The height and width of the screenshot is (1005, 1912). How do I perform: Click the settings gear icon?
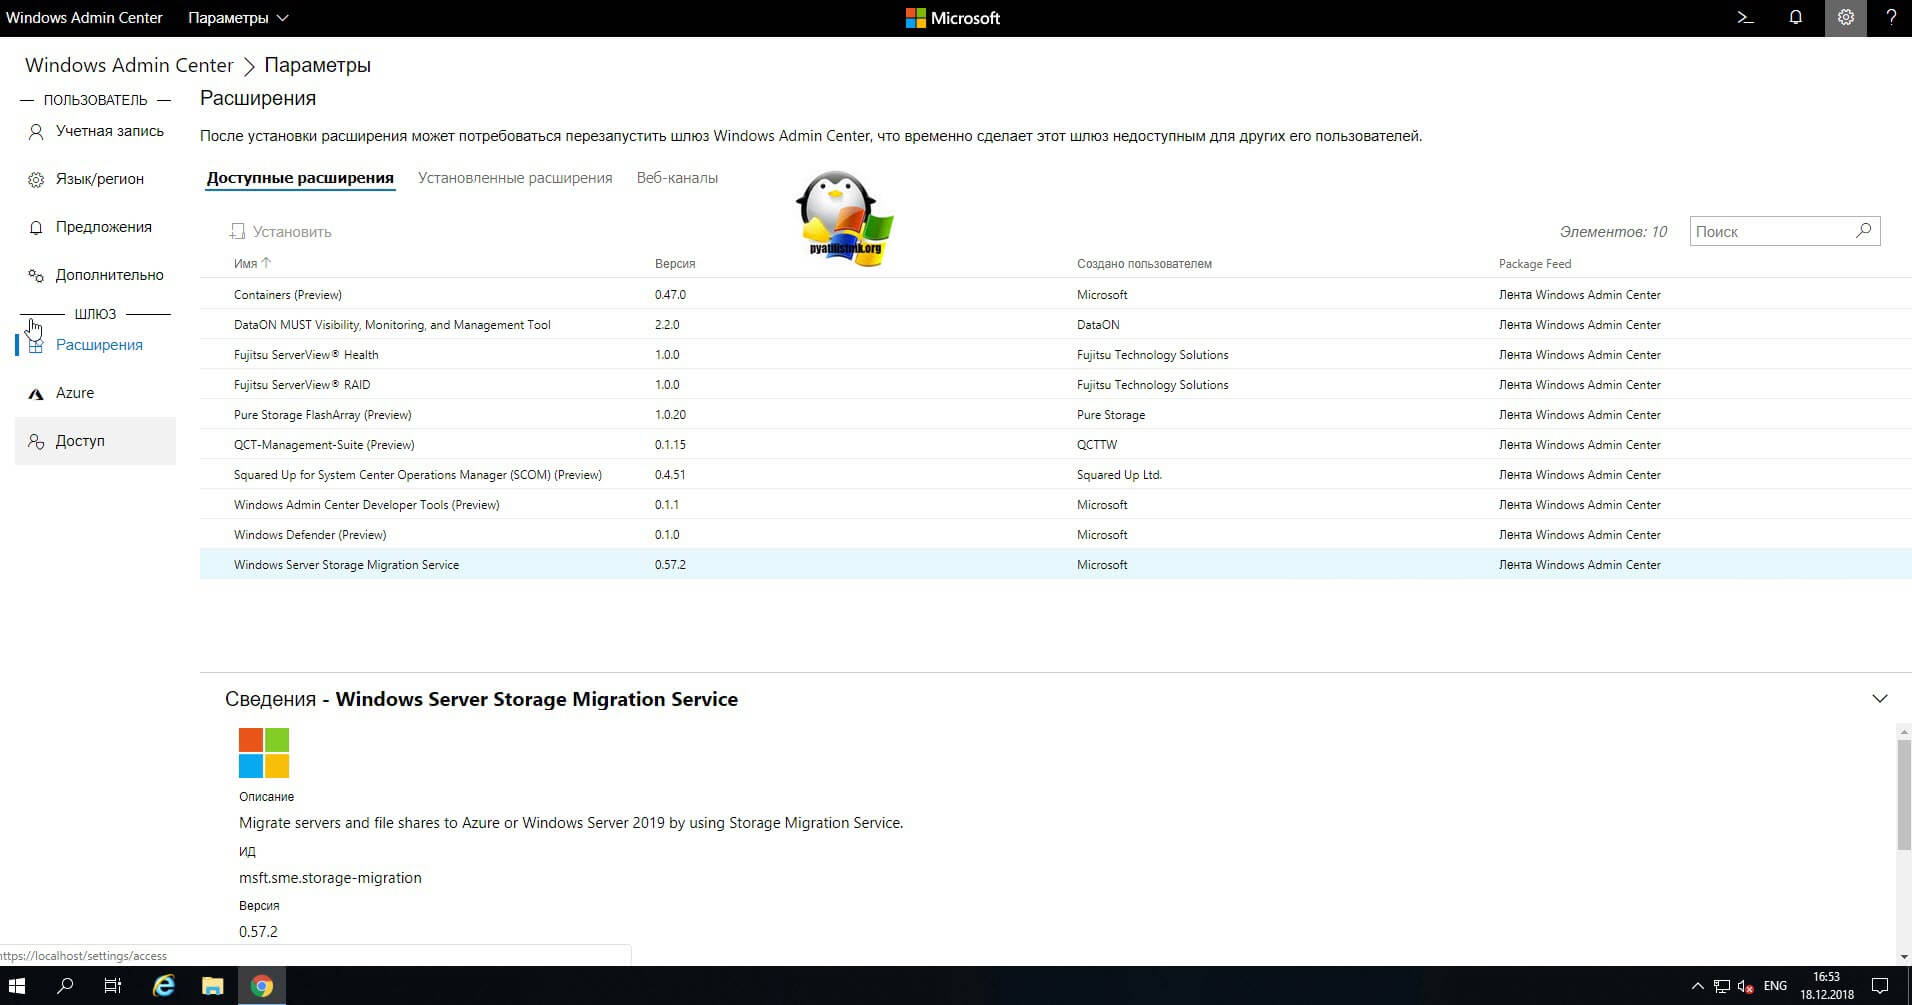(1846, 18)
